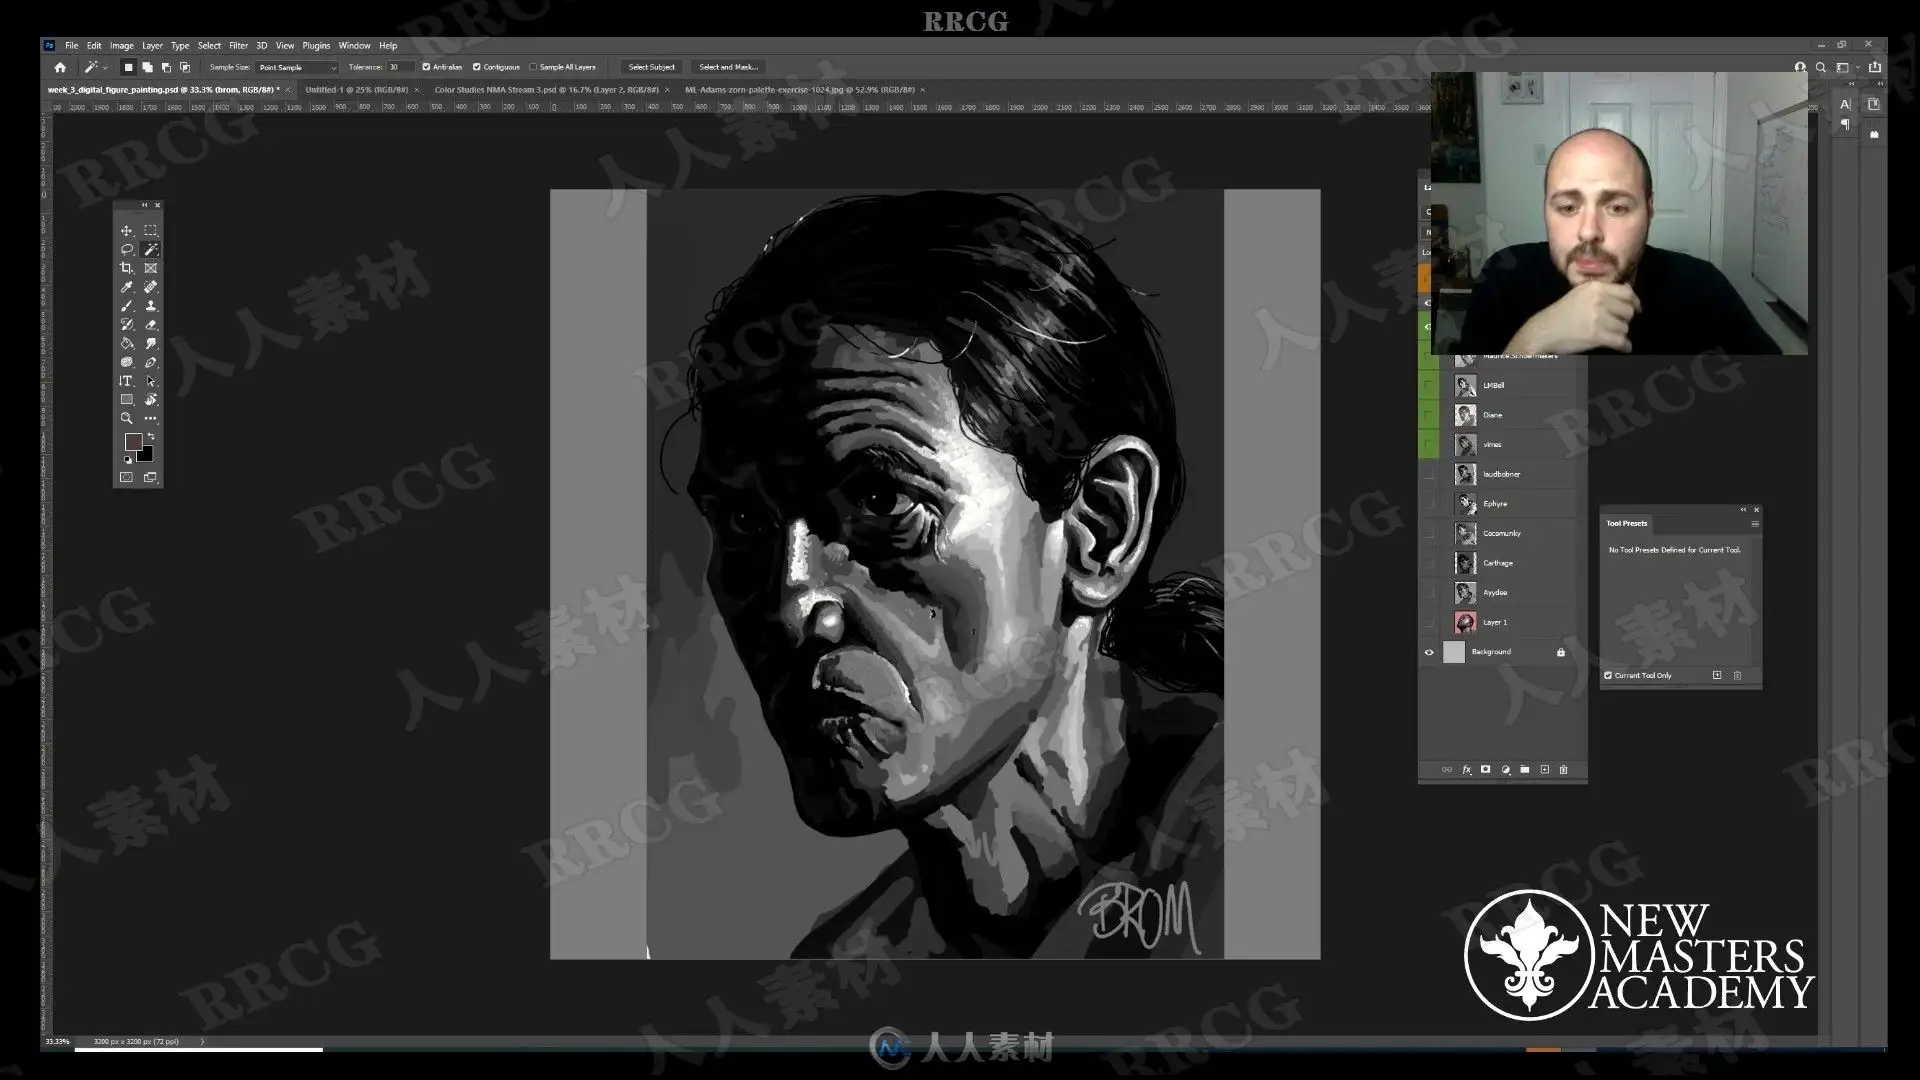Change the screen mode
This screenshot has width=1920, height=1080.
(151, 478)
